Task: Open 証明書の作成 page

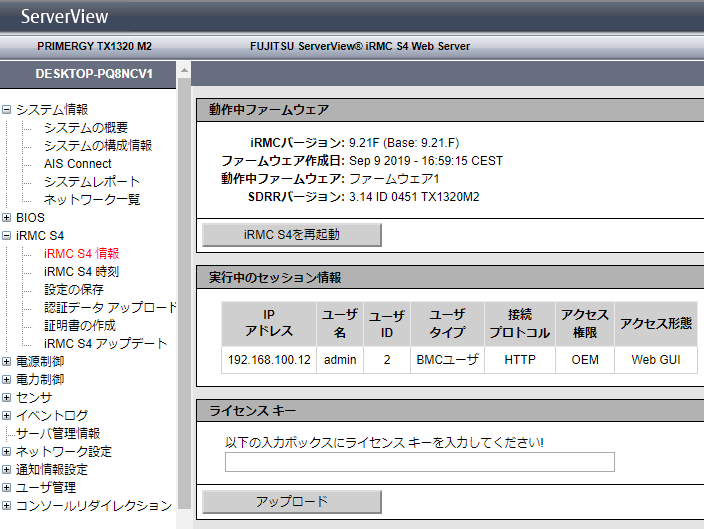Action: tap(80, 326)
